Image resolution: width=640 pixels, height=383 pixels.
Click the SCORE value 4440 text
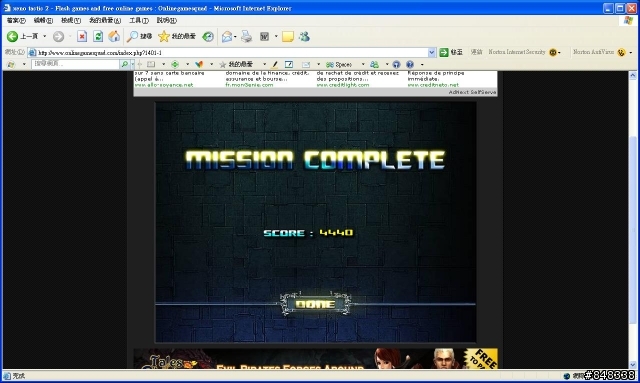(336, 232)
